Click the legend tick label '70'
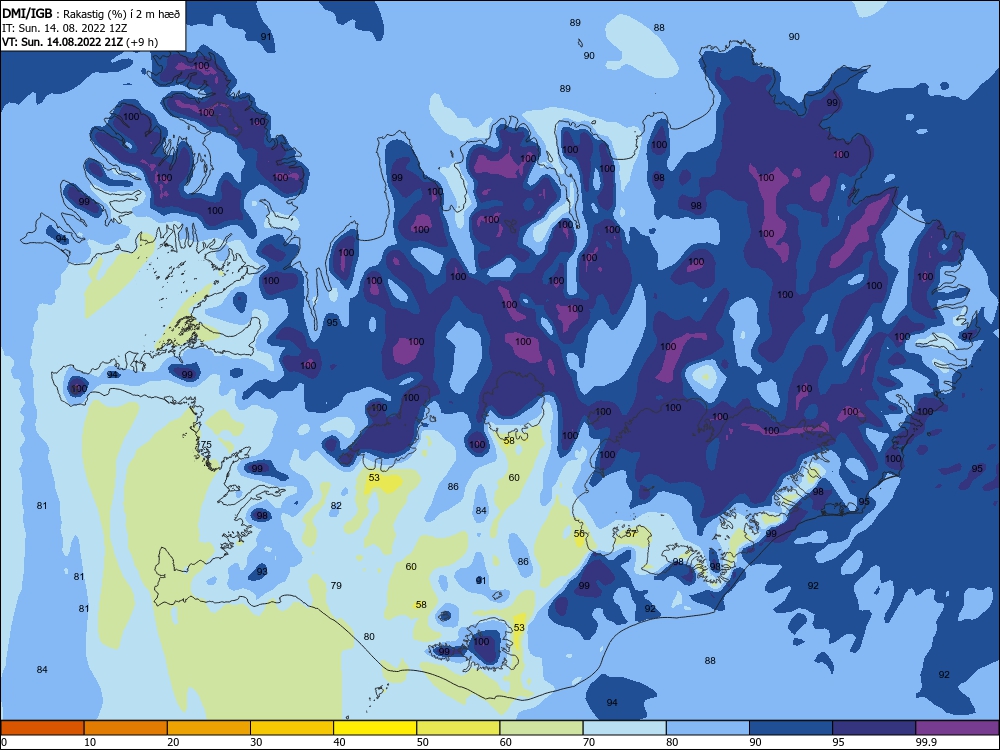Image resolution: width=1000 pixels, height=750 pixels. [589, 742]
